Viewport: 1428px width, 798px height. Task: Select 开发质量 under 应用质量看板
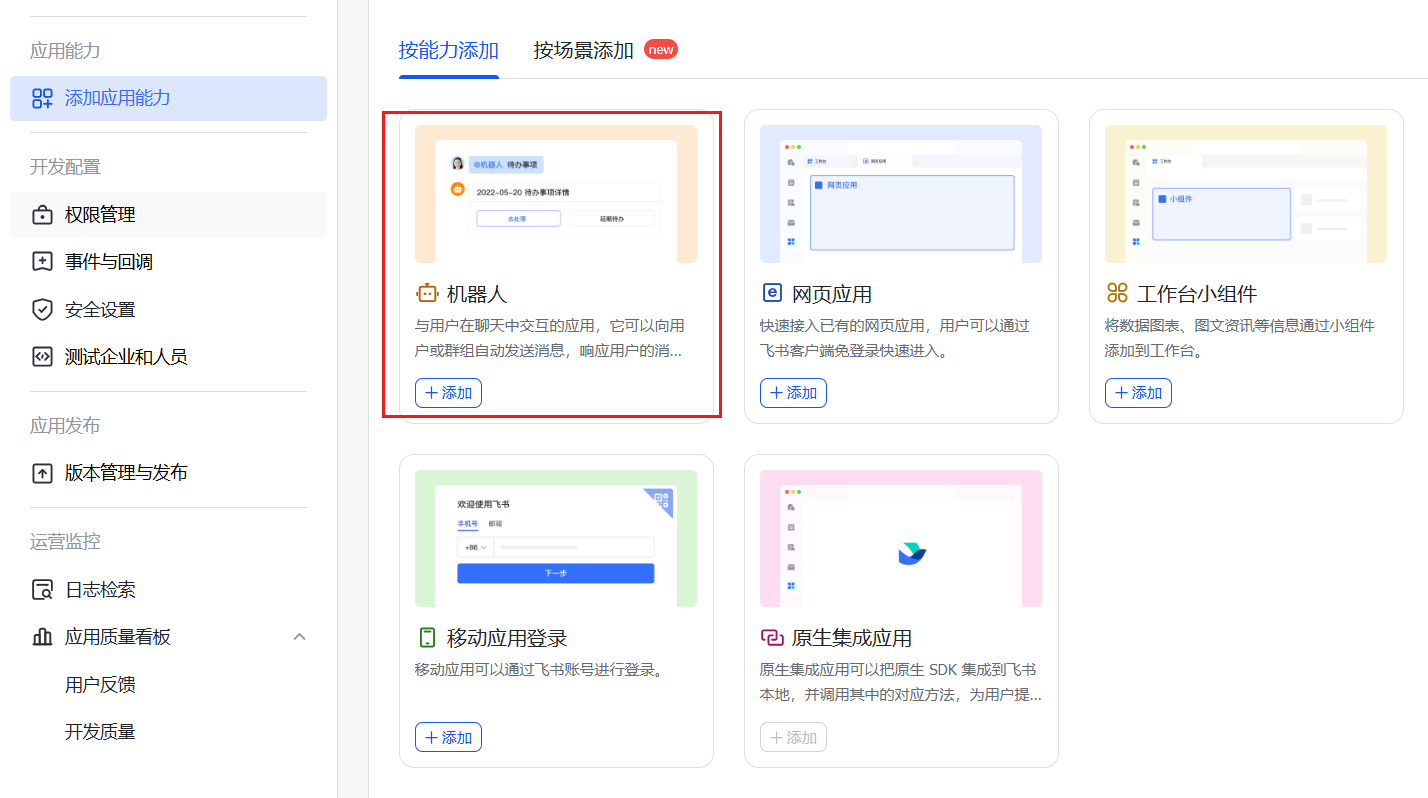(x=100, y=732)
